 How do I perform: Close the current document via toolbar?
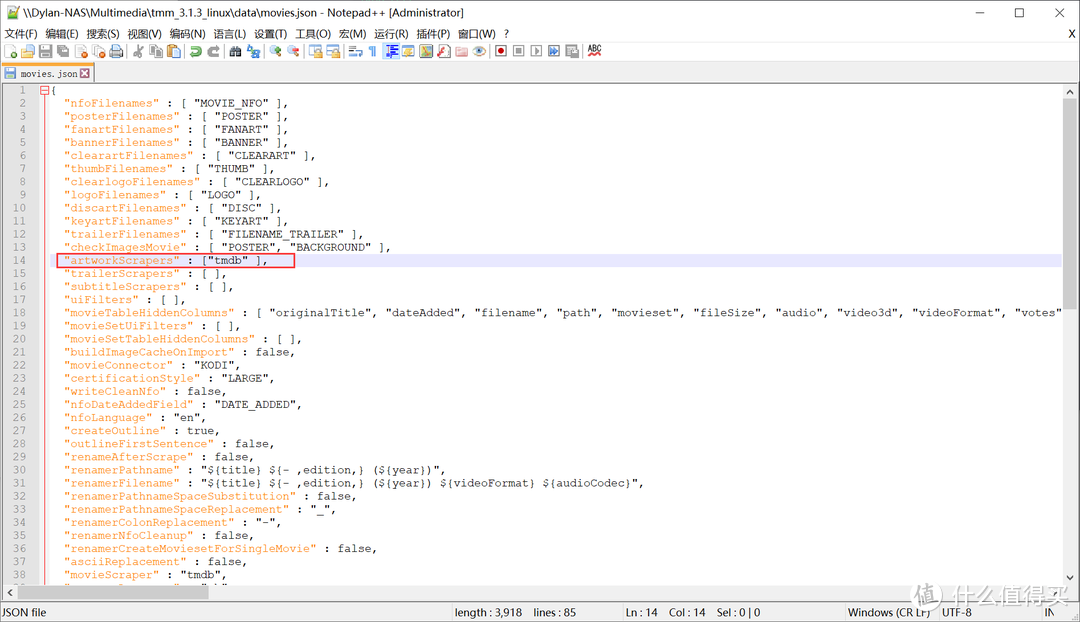[x=81, y=51]
